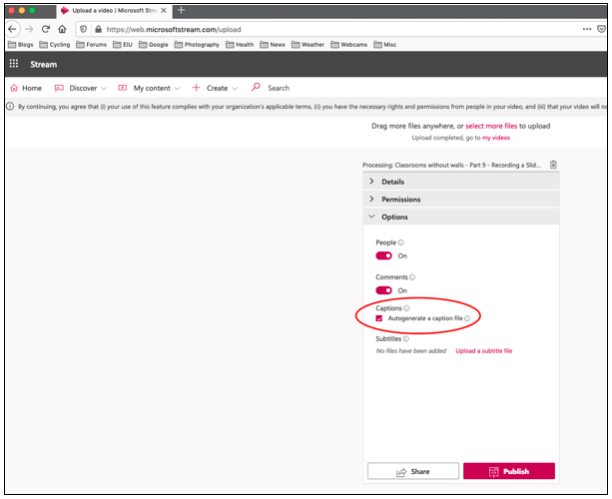The width and height of the screenshot is (612, 499).
Task: Delete the processing video with trash icon
Action: pyautogui.click(x=553, y=165)
